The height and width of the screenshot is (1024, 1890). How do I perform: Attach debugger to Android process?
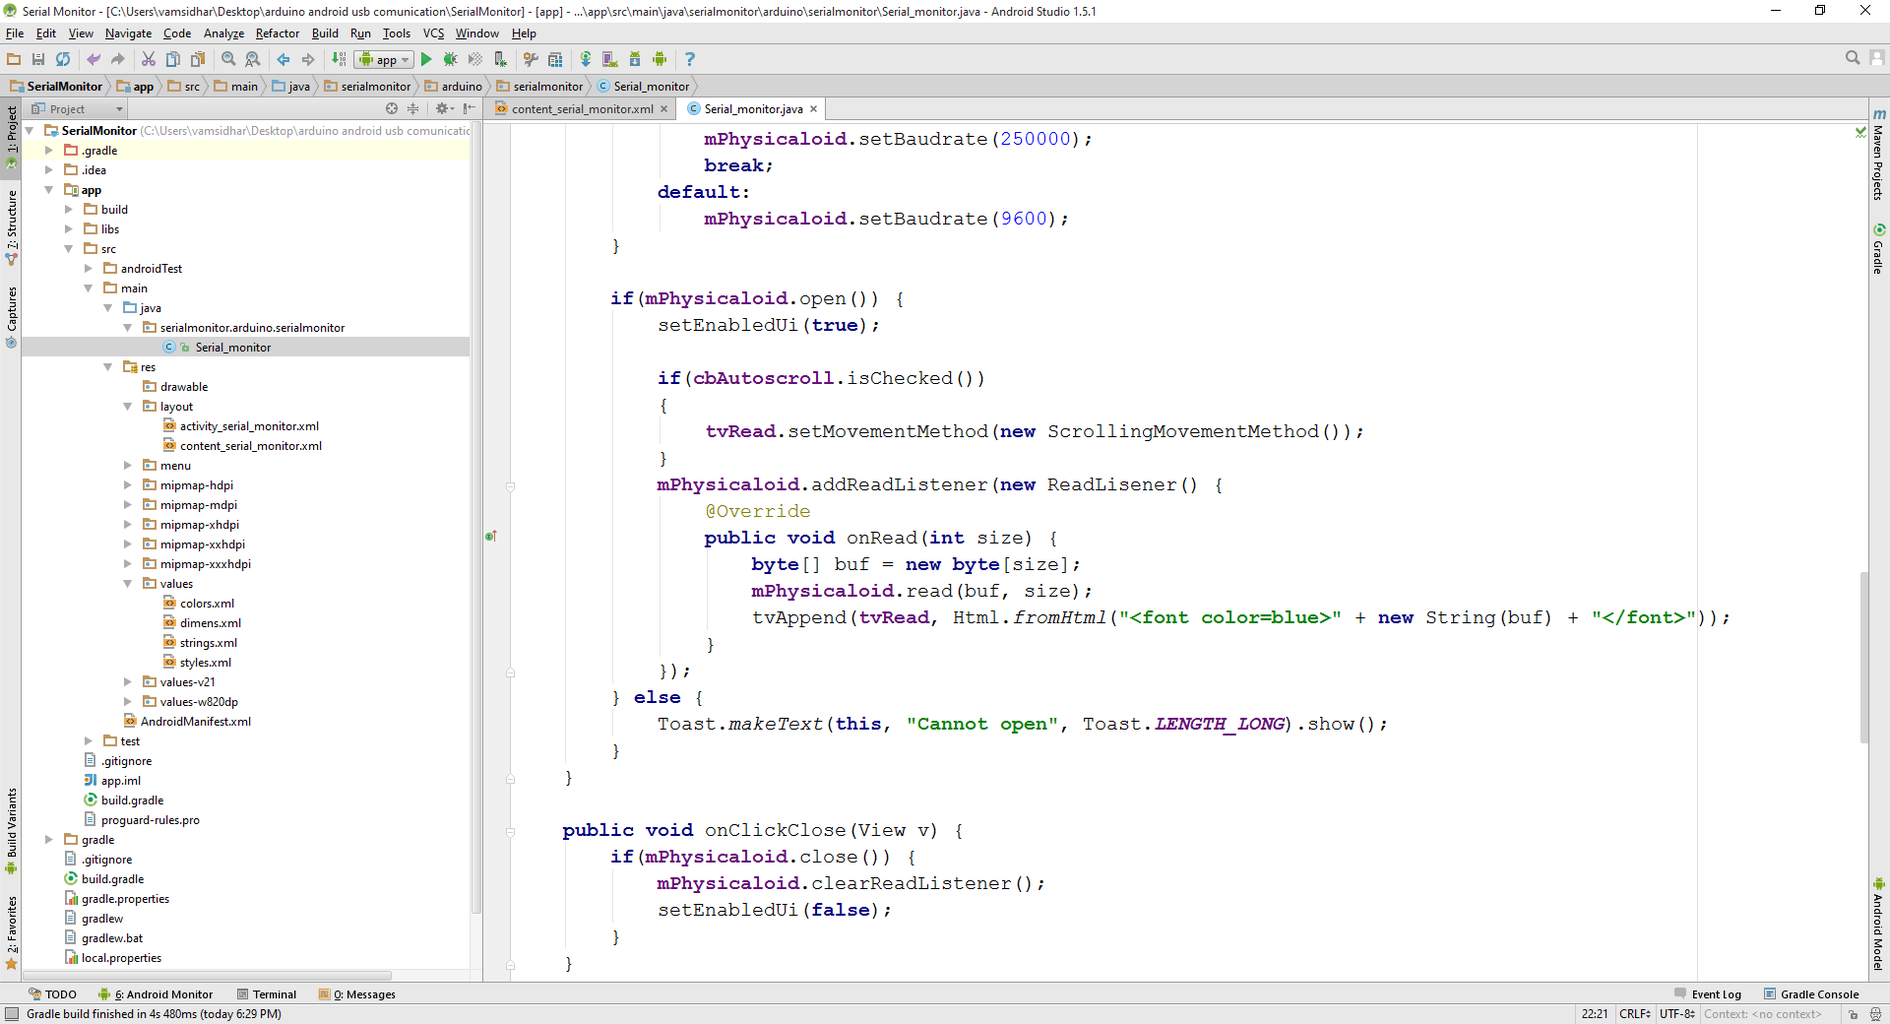(500, 59)
